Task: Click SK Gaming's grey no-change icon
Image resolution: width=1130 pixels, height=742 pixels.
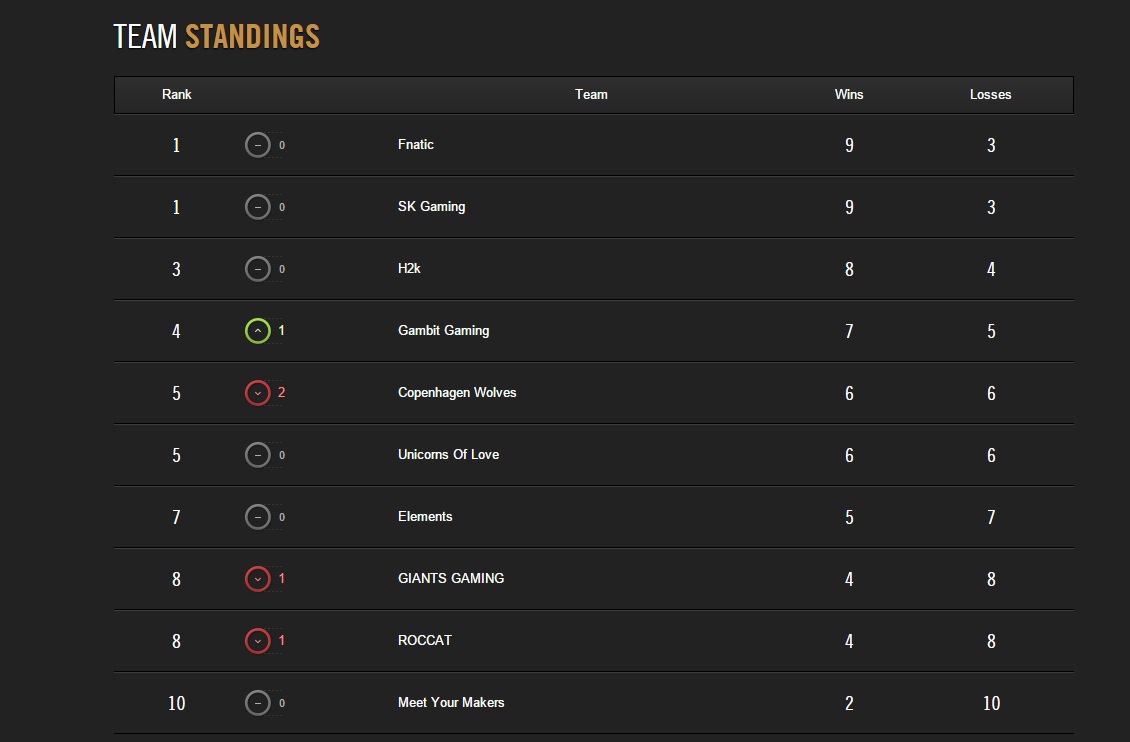Action: [x=257, y=207]
